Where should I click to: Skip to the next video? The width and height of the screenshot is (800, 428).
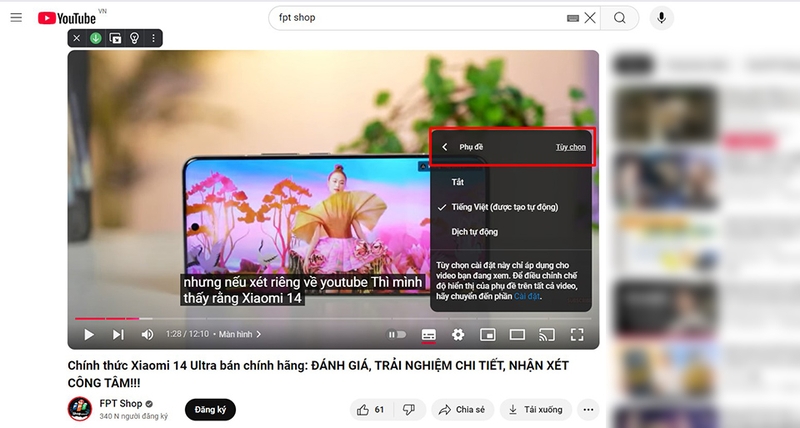[x=118, y=335]
